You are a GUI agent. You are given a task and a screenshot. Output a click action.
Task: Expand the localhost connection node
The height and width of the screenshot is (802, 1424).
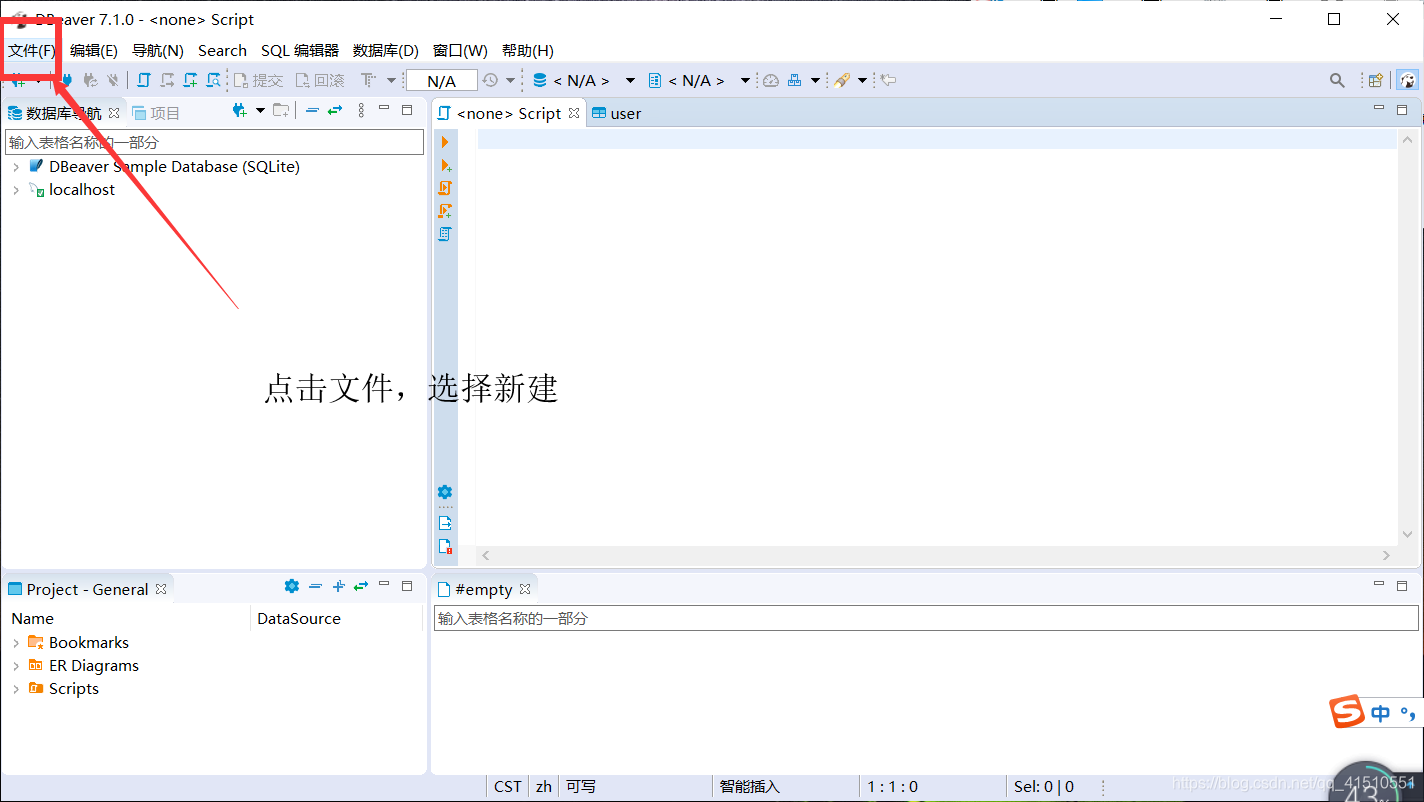coord(14,189)
